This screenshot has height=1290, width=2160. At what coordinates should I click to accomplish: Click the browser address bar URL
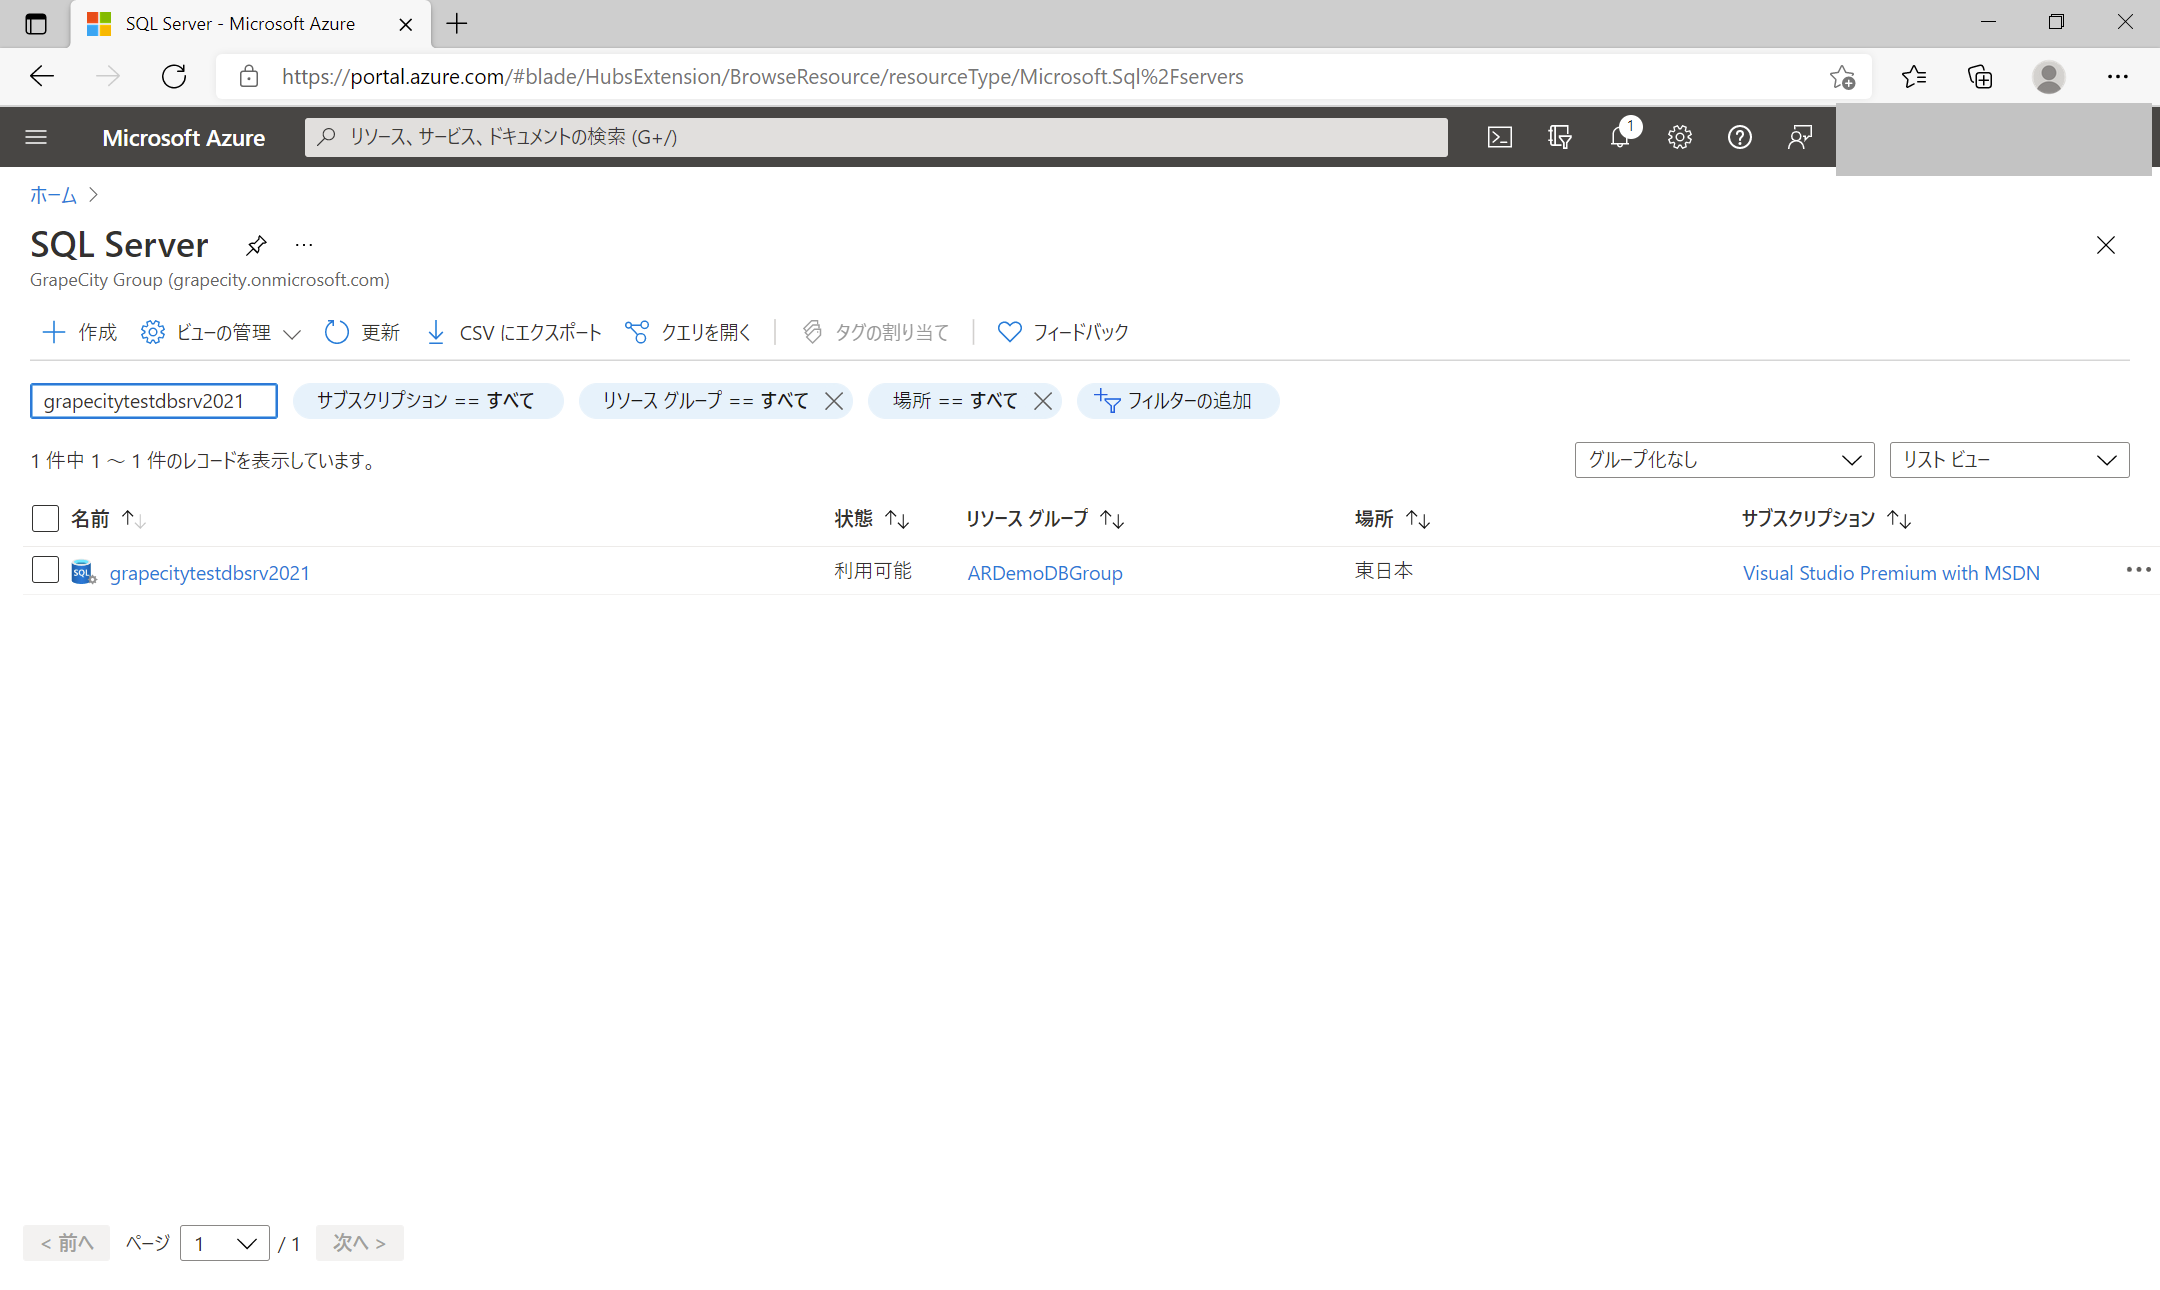point(763,77)
